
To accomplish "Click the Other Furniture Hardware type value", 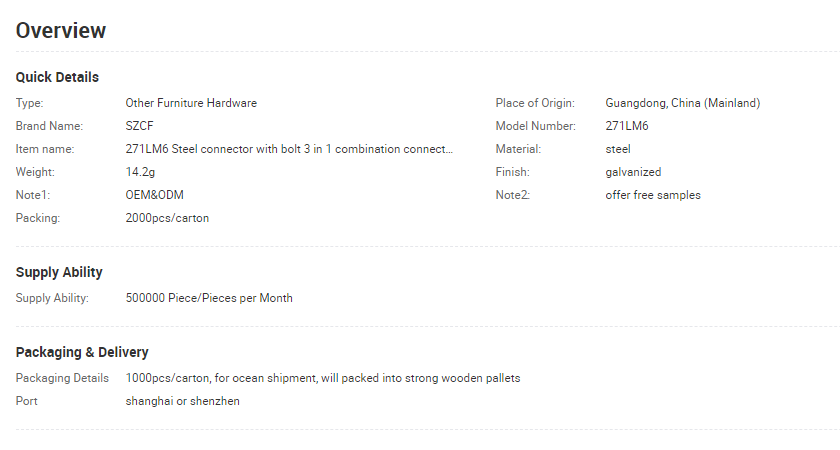I will pos(191,103).
